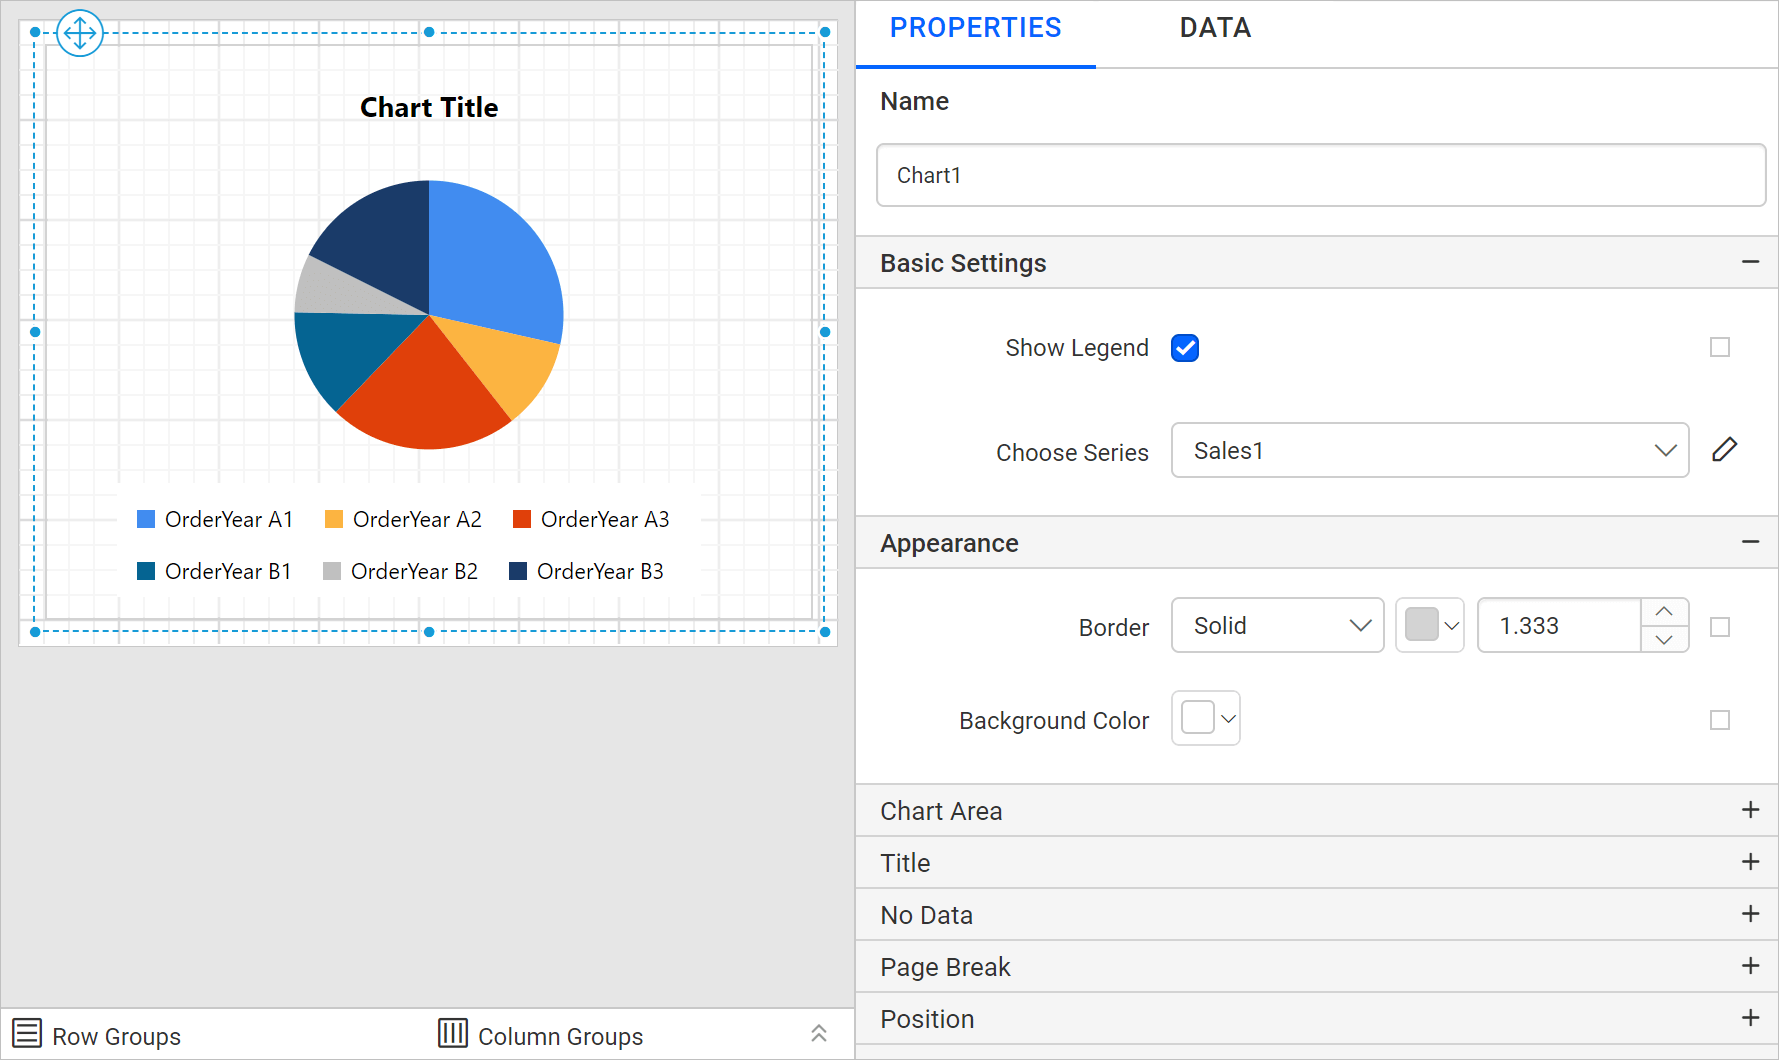Toggle the small checkbox beside Border row
1779x1060 pixels.
pyautogui.click(x=1720, y=627)
